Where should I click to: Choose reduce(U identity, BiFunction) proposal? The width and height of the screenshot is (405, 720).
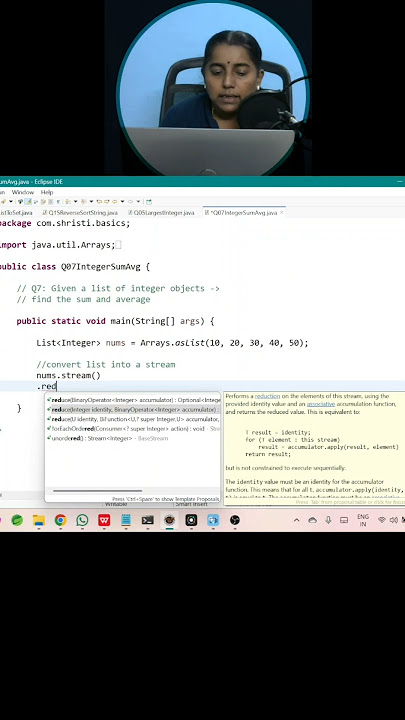(x=133, y=419)
